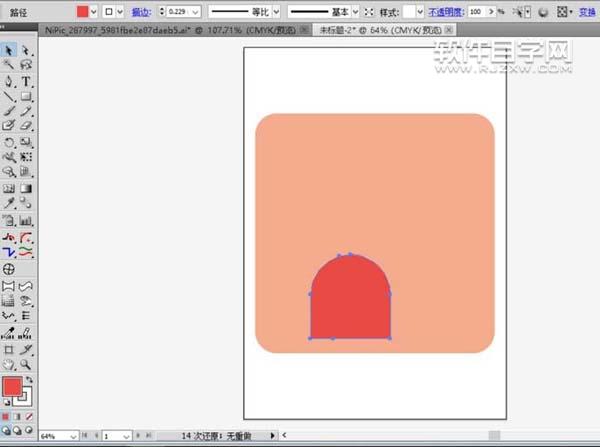This screenshot has height=447, width=600.
Task: Reset to default fill and stroke
Action: [x=6, y=403]
